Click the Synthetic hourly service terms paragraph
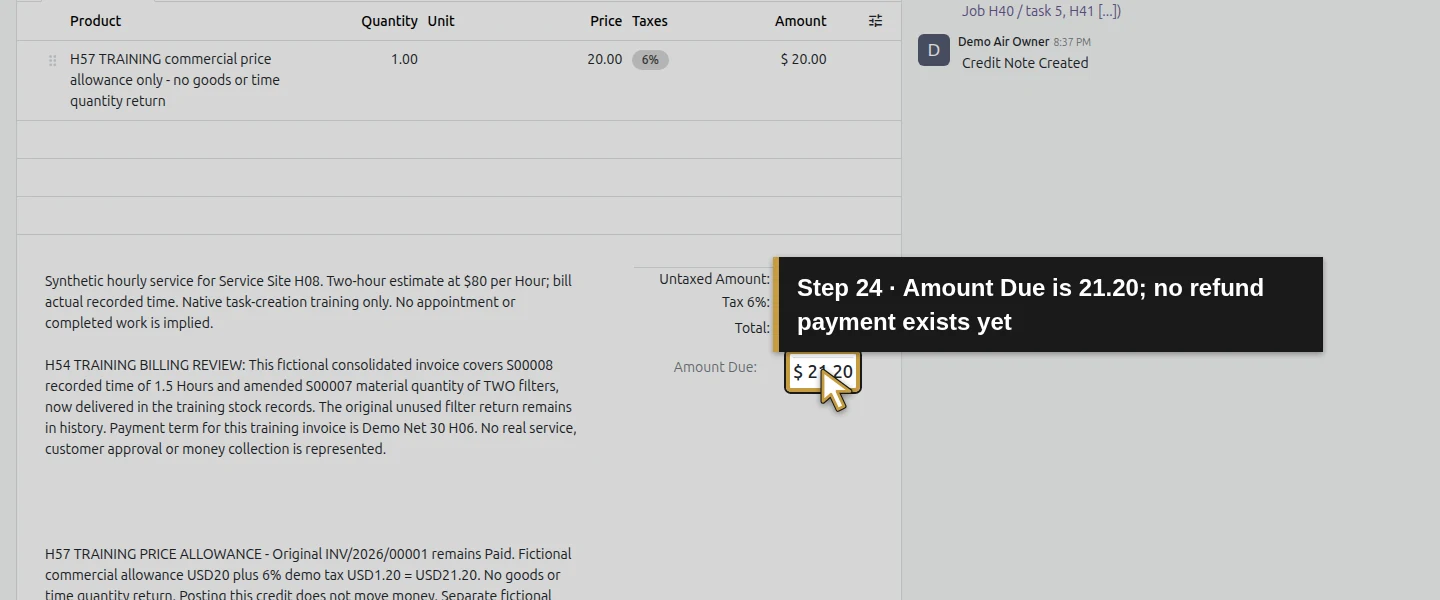Image resolution: width=1440 pixels, height=600 pixels. 309,302
